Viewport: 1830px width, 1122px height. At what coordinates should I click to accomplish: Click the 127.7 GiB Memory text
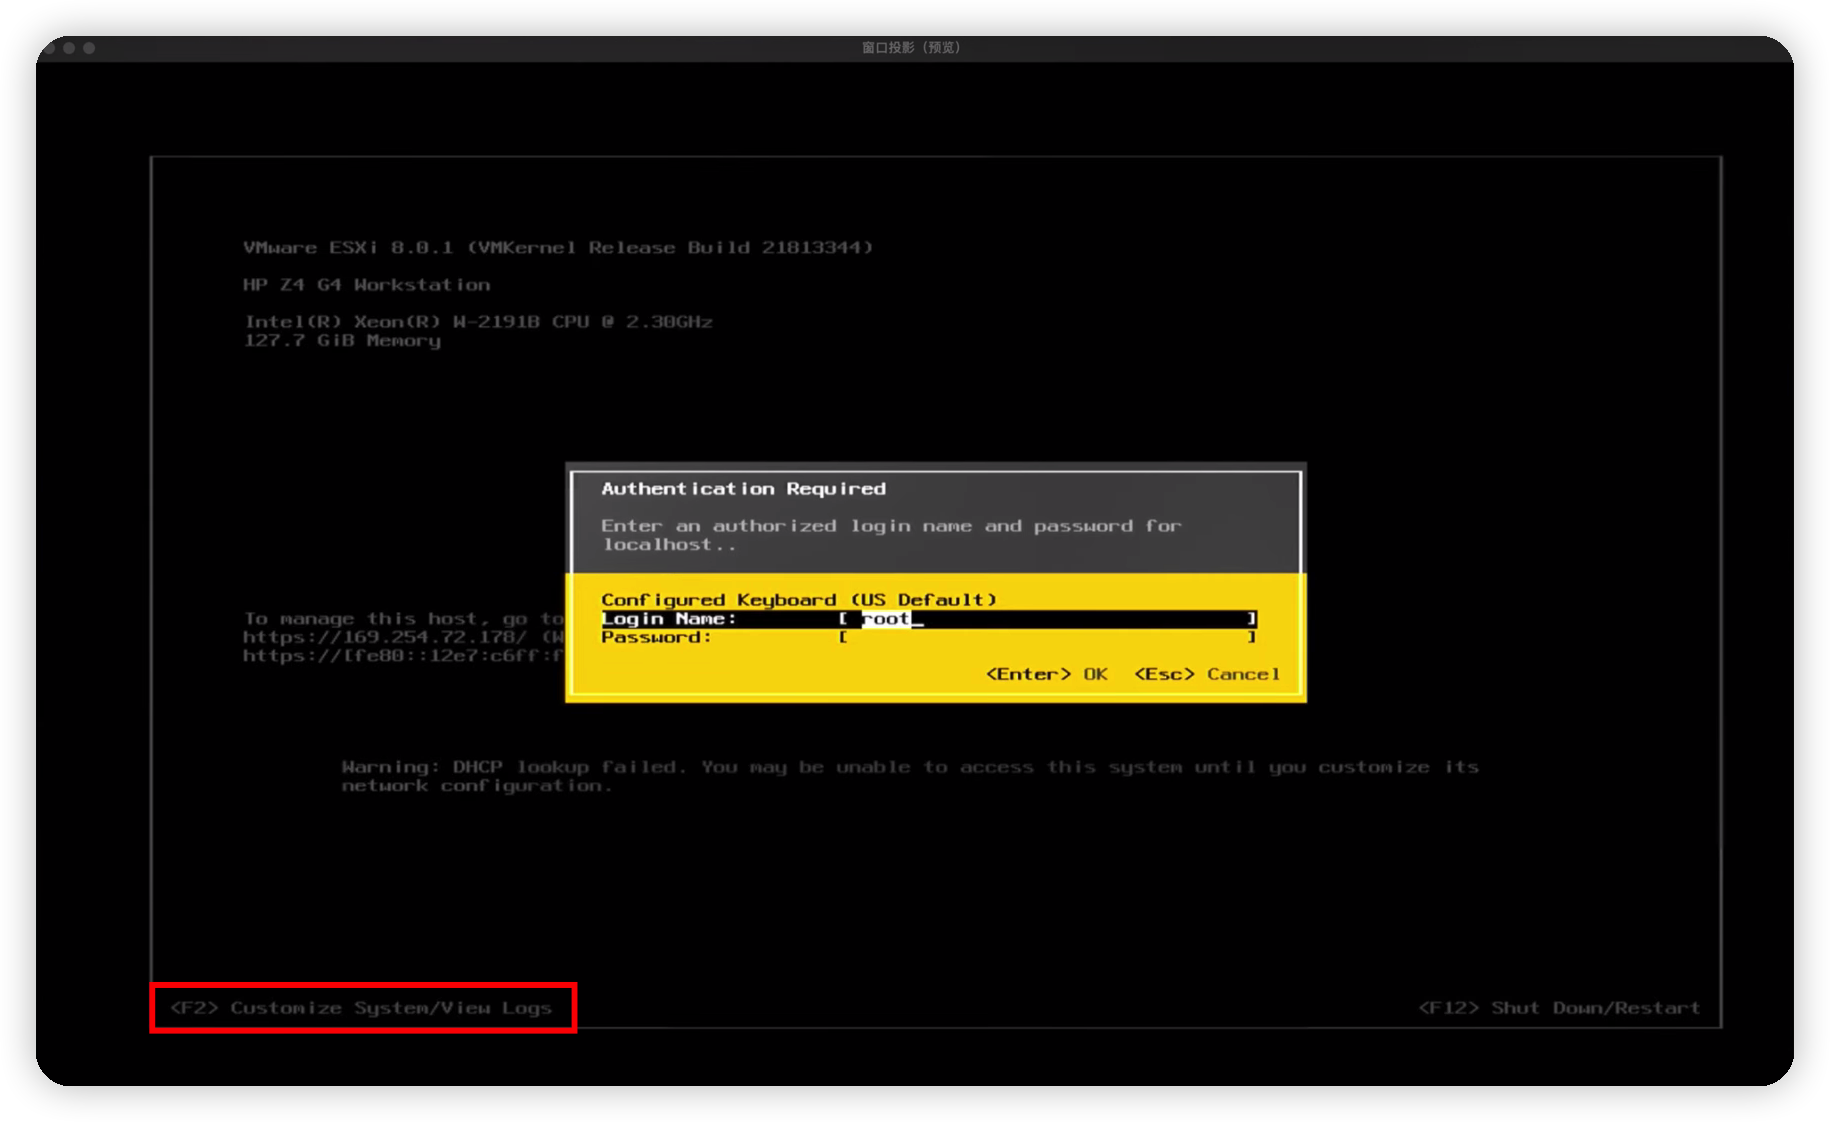click(x=342, y=341)
